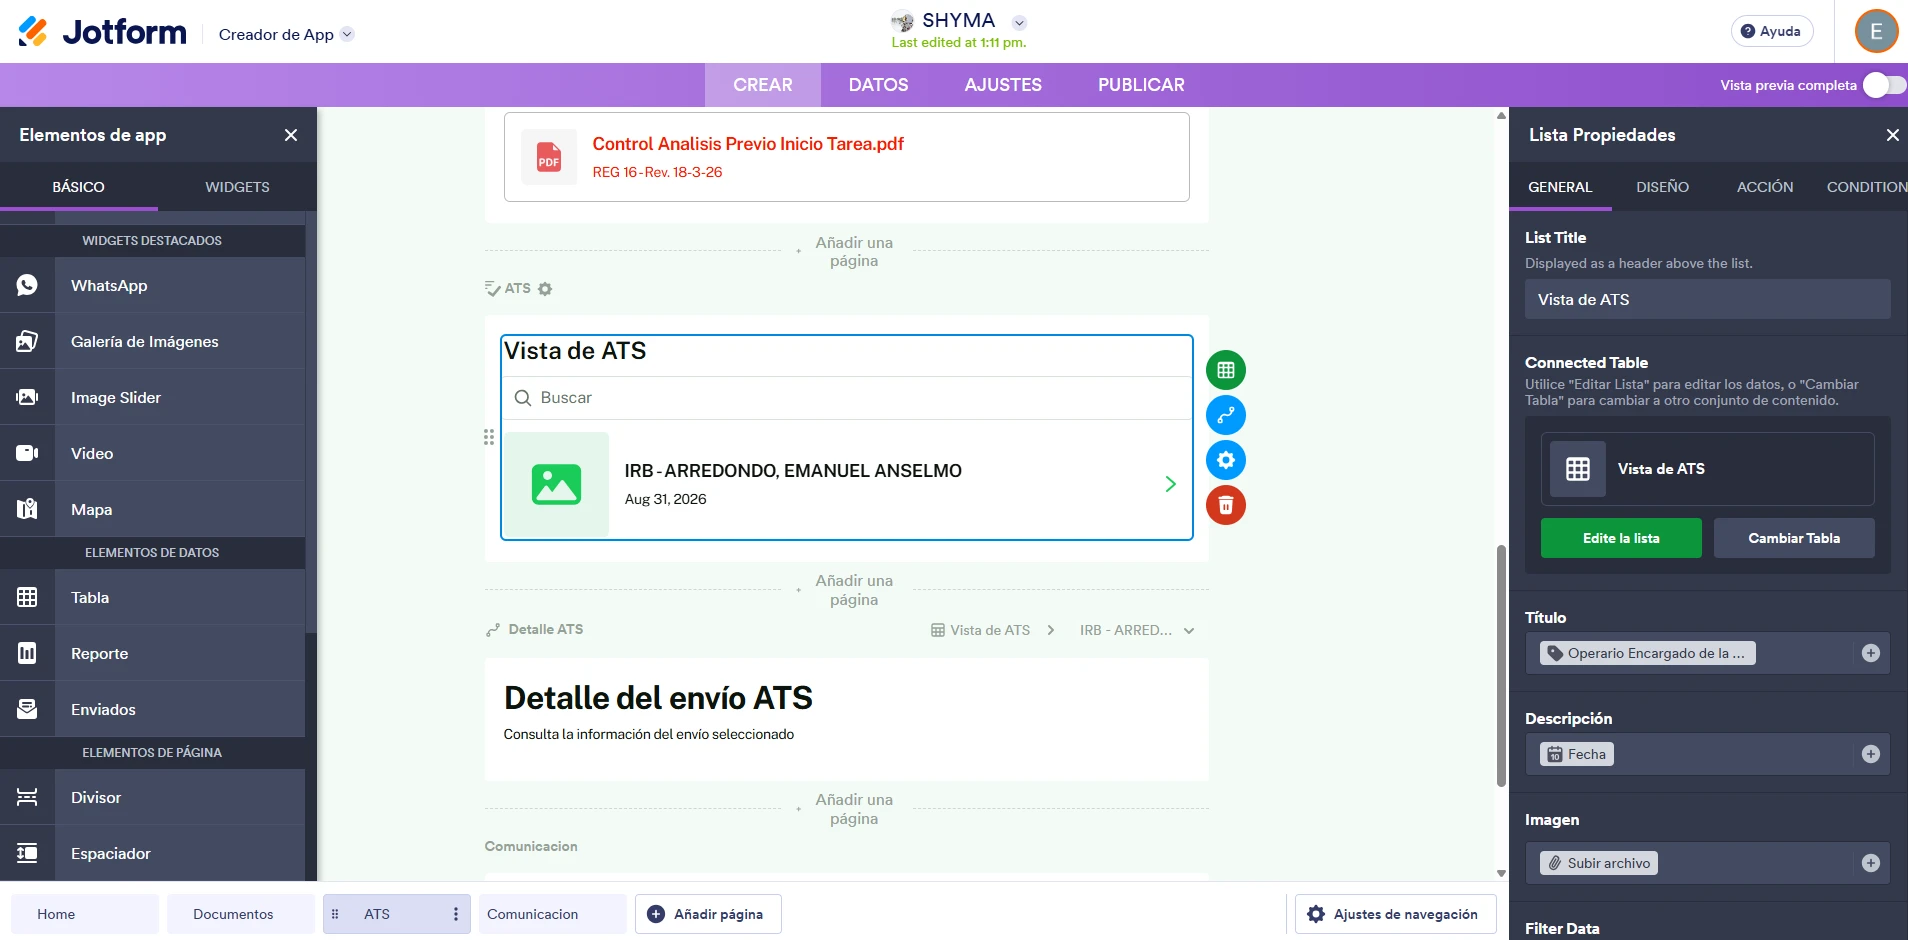Add the Espaciador page element

(x=152, y=853)
